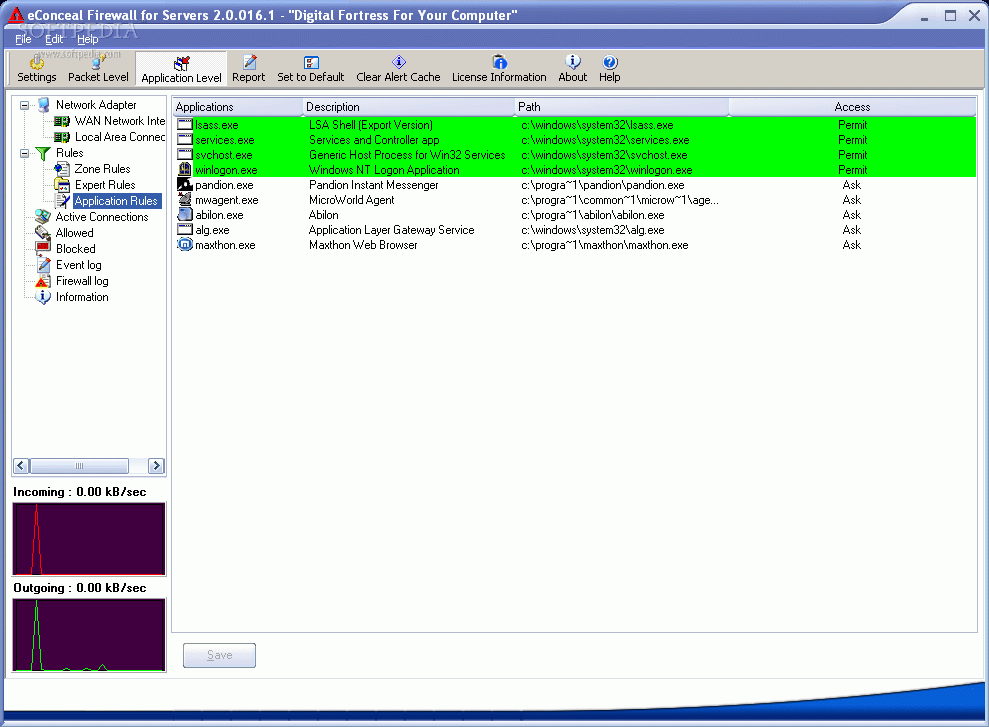Click the Network Adapter tree icon
The width and height of the screenshot is (989, 727).
click(x=44, y=105)
